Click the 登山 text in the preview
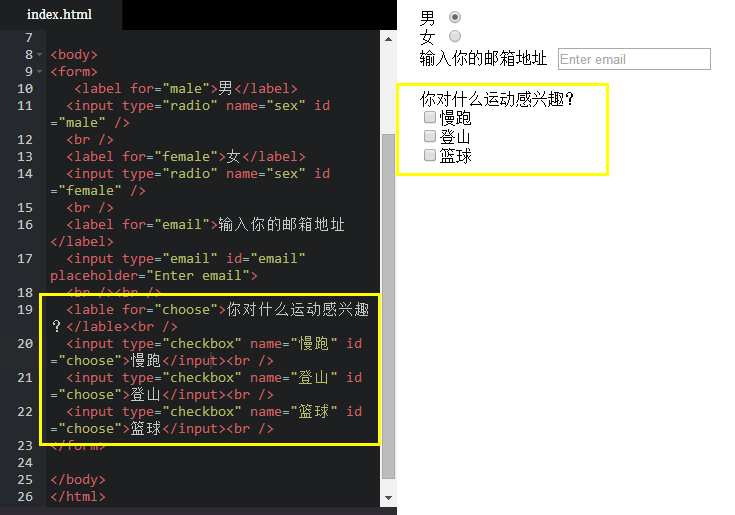Viewport: 735px width, 515px height. point(455,137)
